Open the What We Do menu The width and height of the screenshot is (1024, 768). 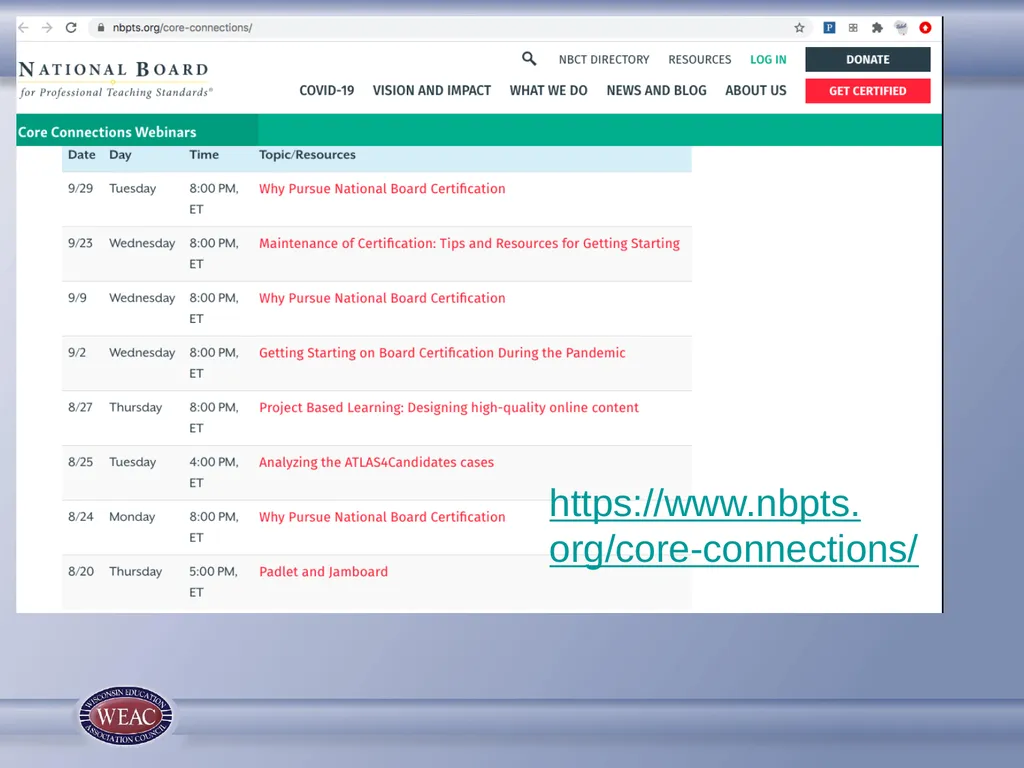549,91
